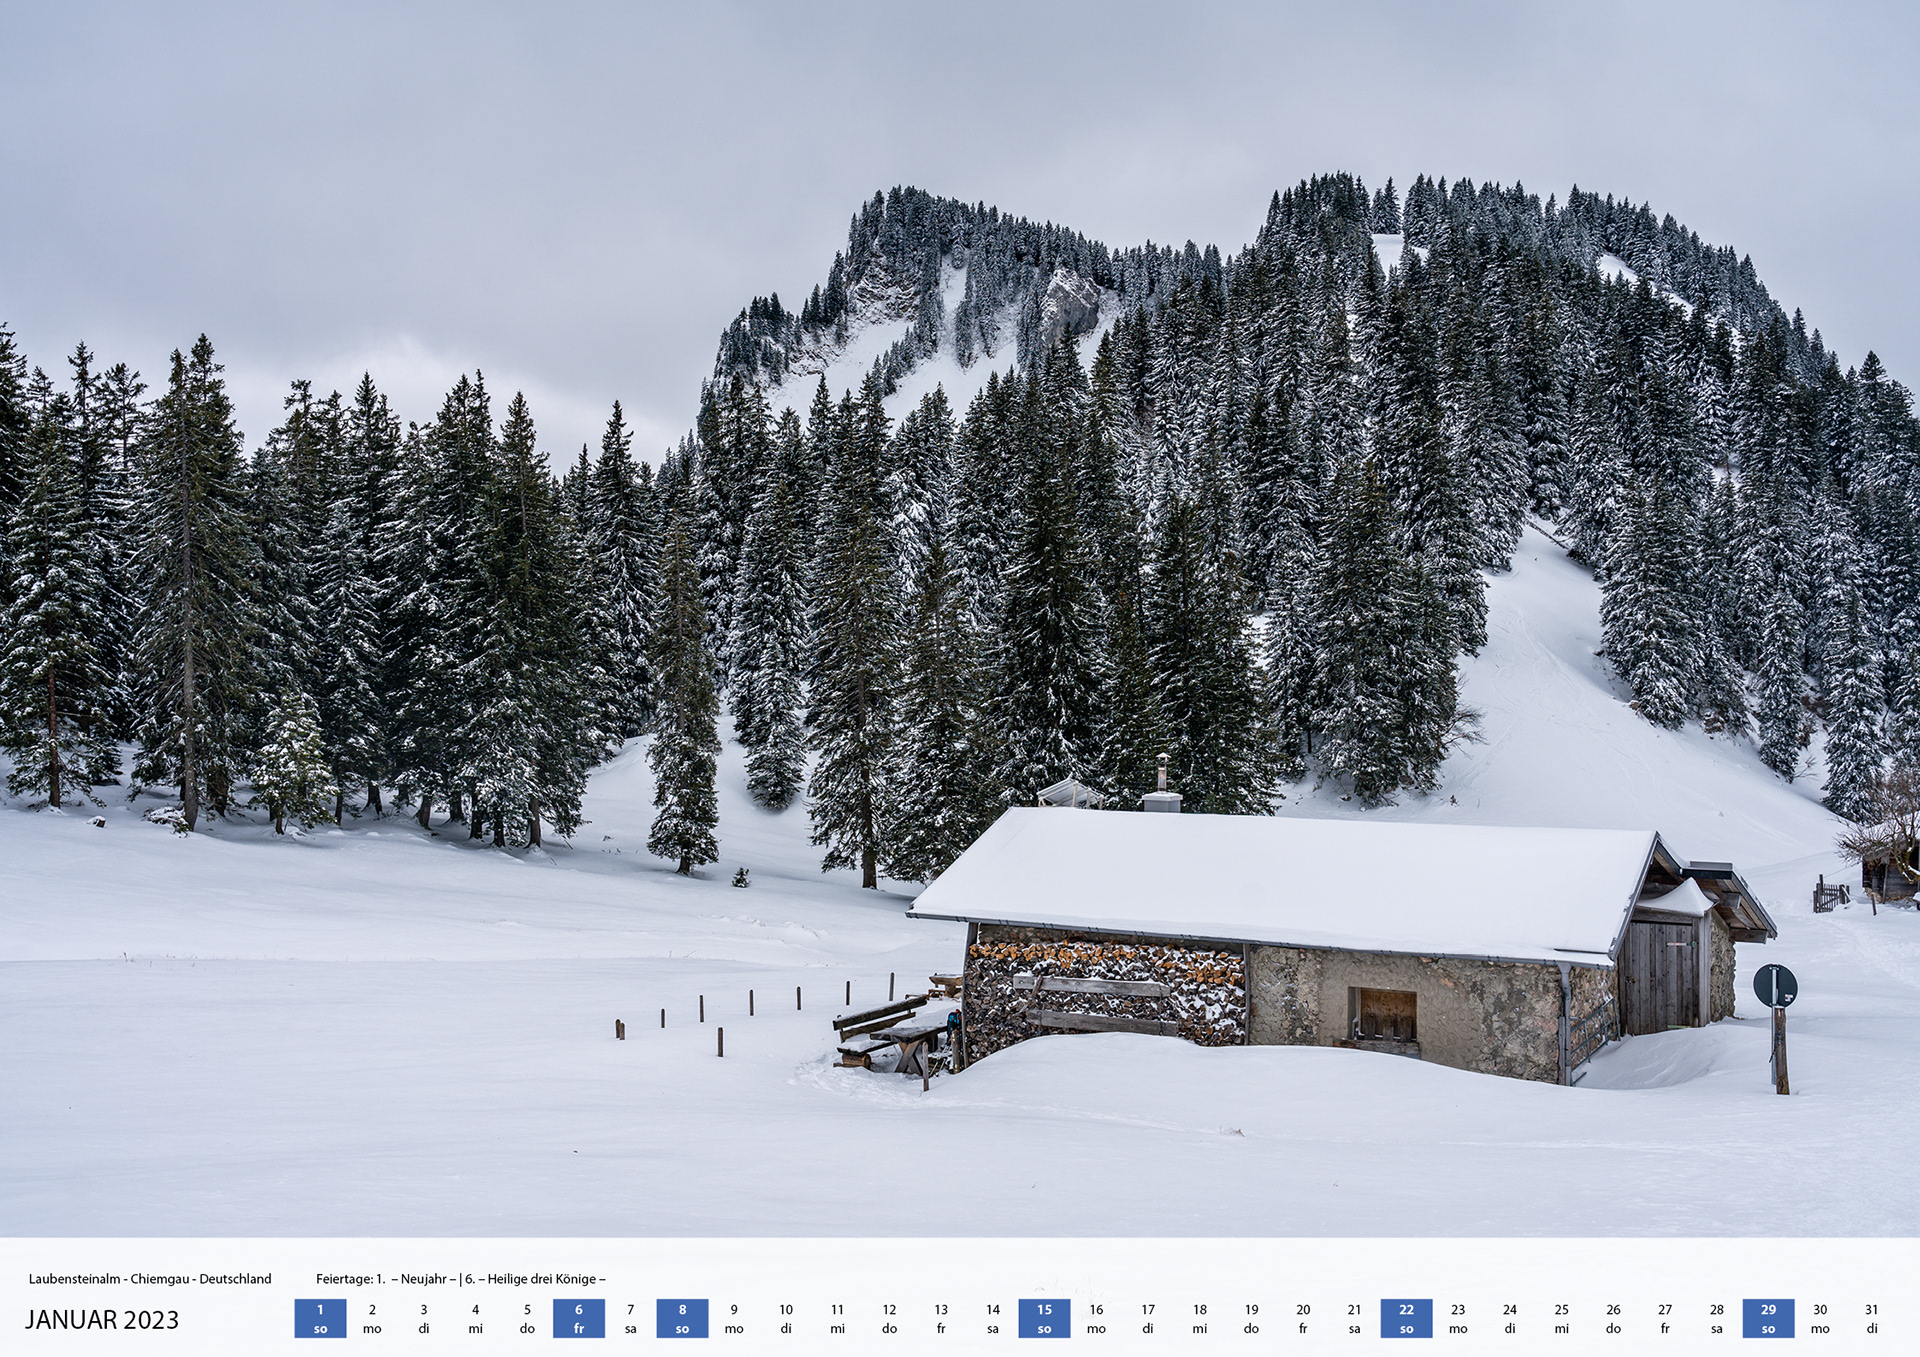Select highlighted Friday 6 holiday box
The height and width of the screenshot is (1357, 1920).
click(578, 1318)
